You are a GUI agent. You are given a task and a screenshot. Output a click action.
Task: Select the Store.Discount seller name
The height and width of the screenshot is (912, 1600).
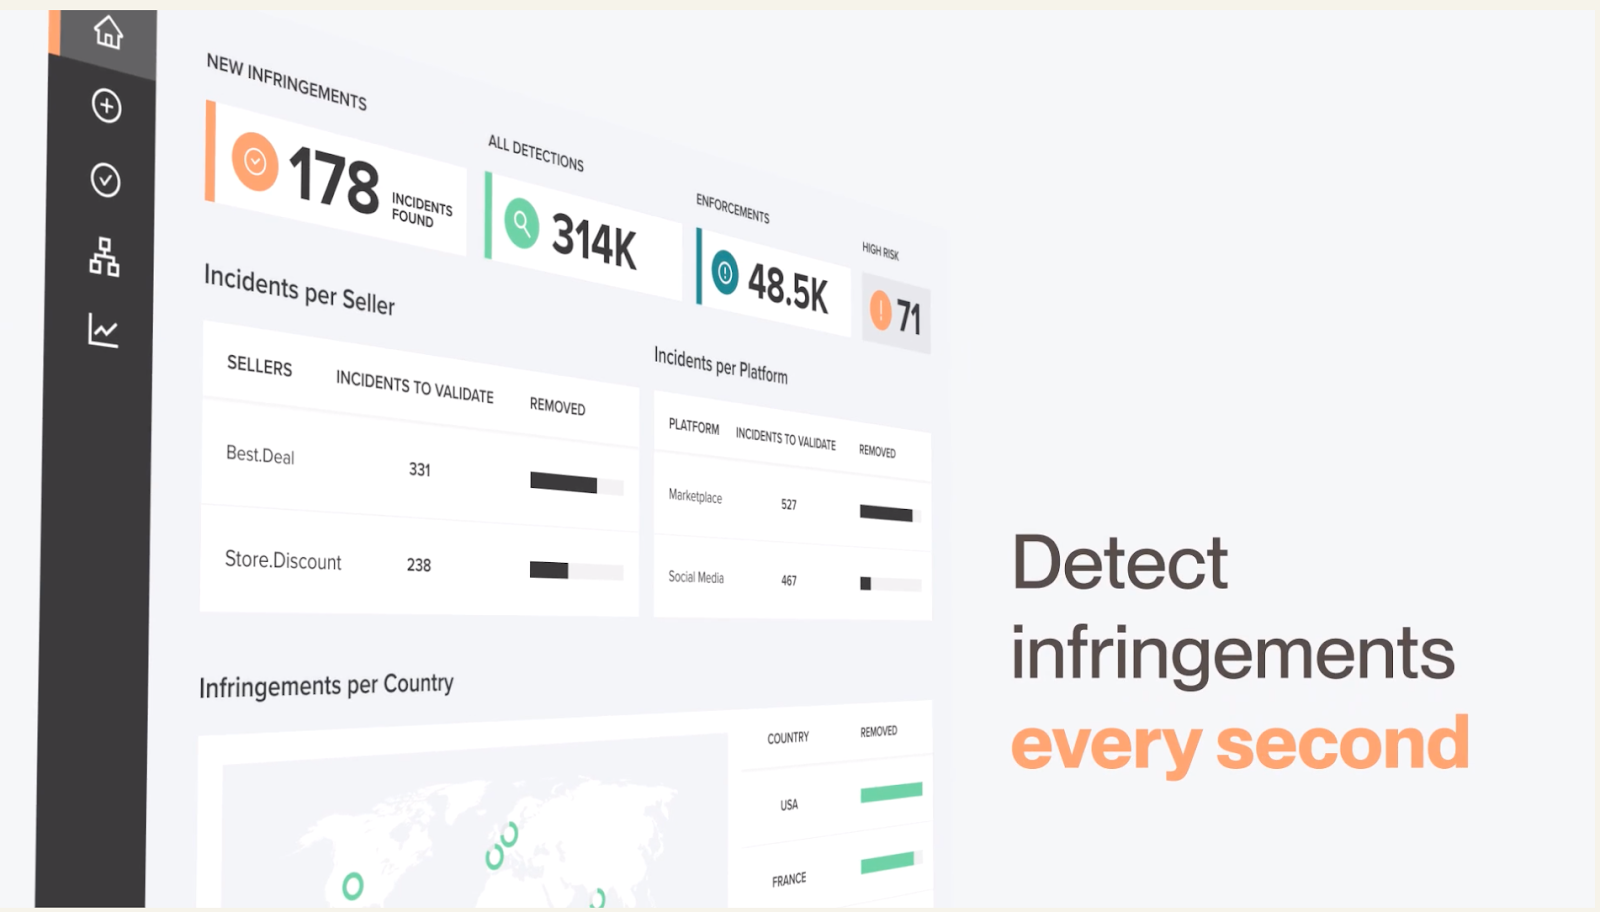pyautogui.click(x=283, y=560)
